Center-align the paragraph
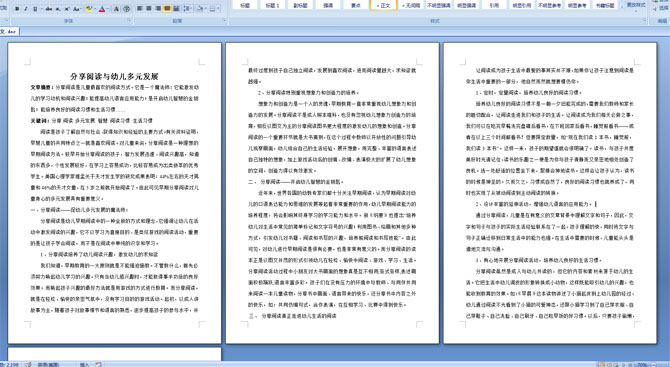The width and height of the screenshot is (670, 367). [149, 8]
